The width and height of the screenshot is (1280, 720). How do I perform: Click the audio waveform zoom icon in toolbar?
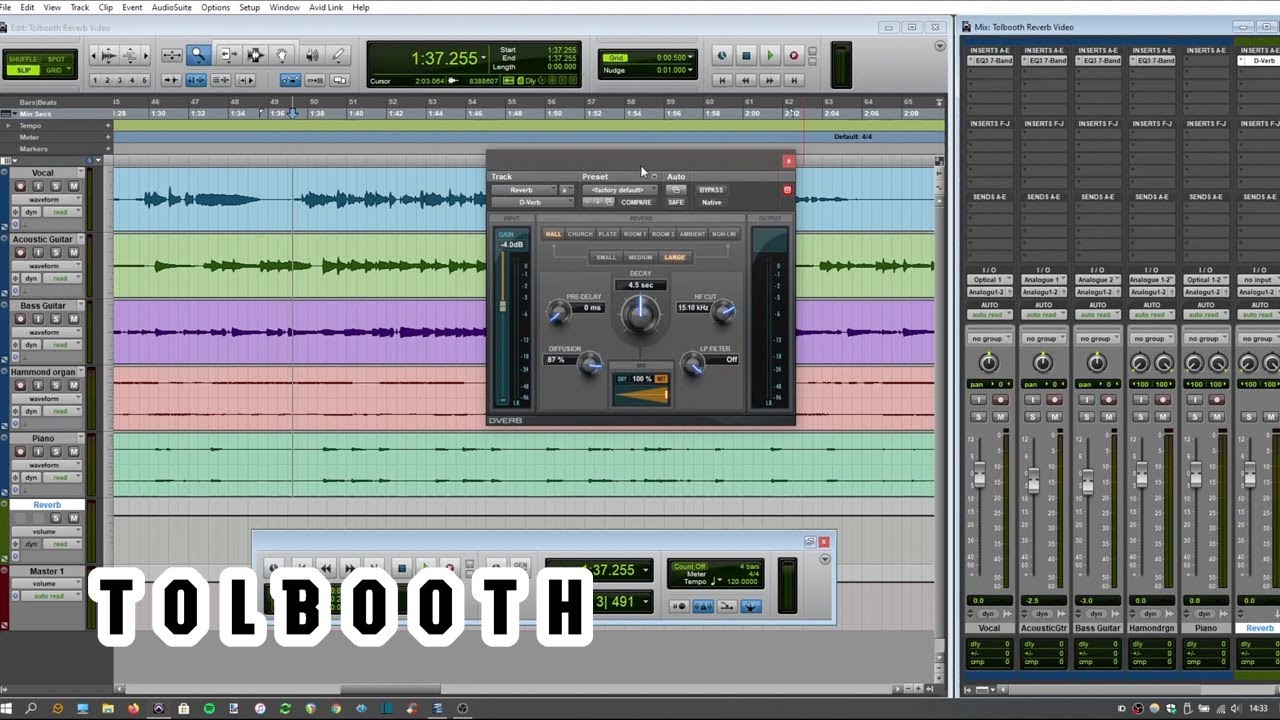click(x=108, y=55)
